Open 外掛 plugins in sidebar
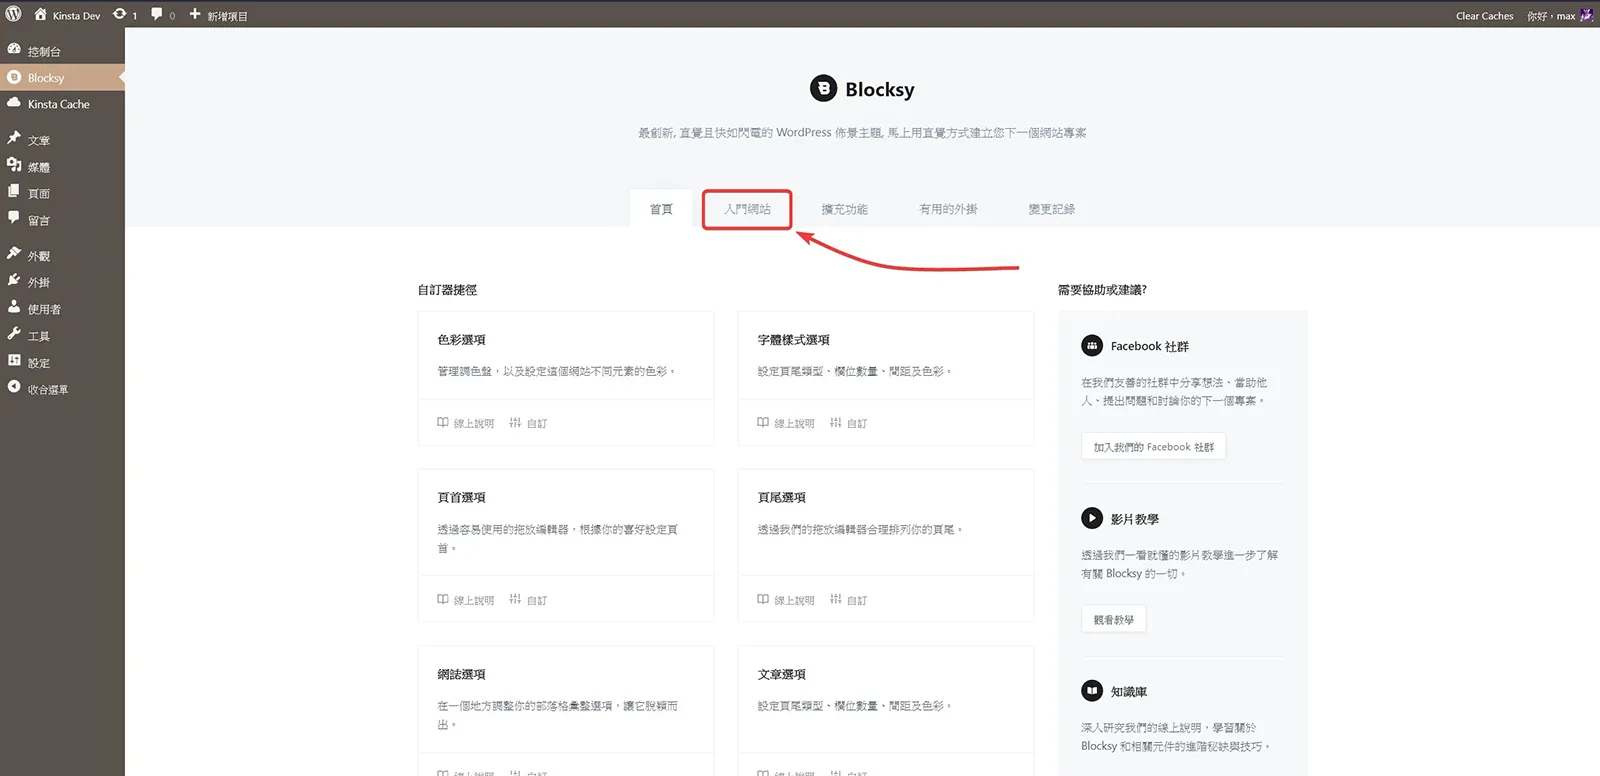This screenshot has height=776, width=1600. pyautogui.click(x=62, y=282)
